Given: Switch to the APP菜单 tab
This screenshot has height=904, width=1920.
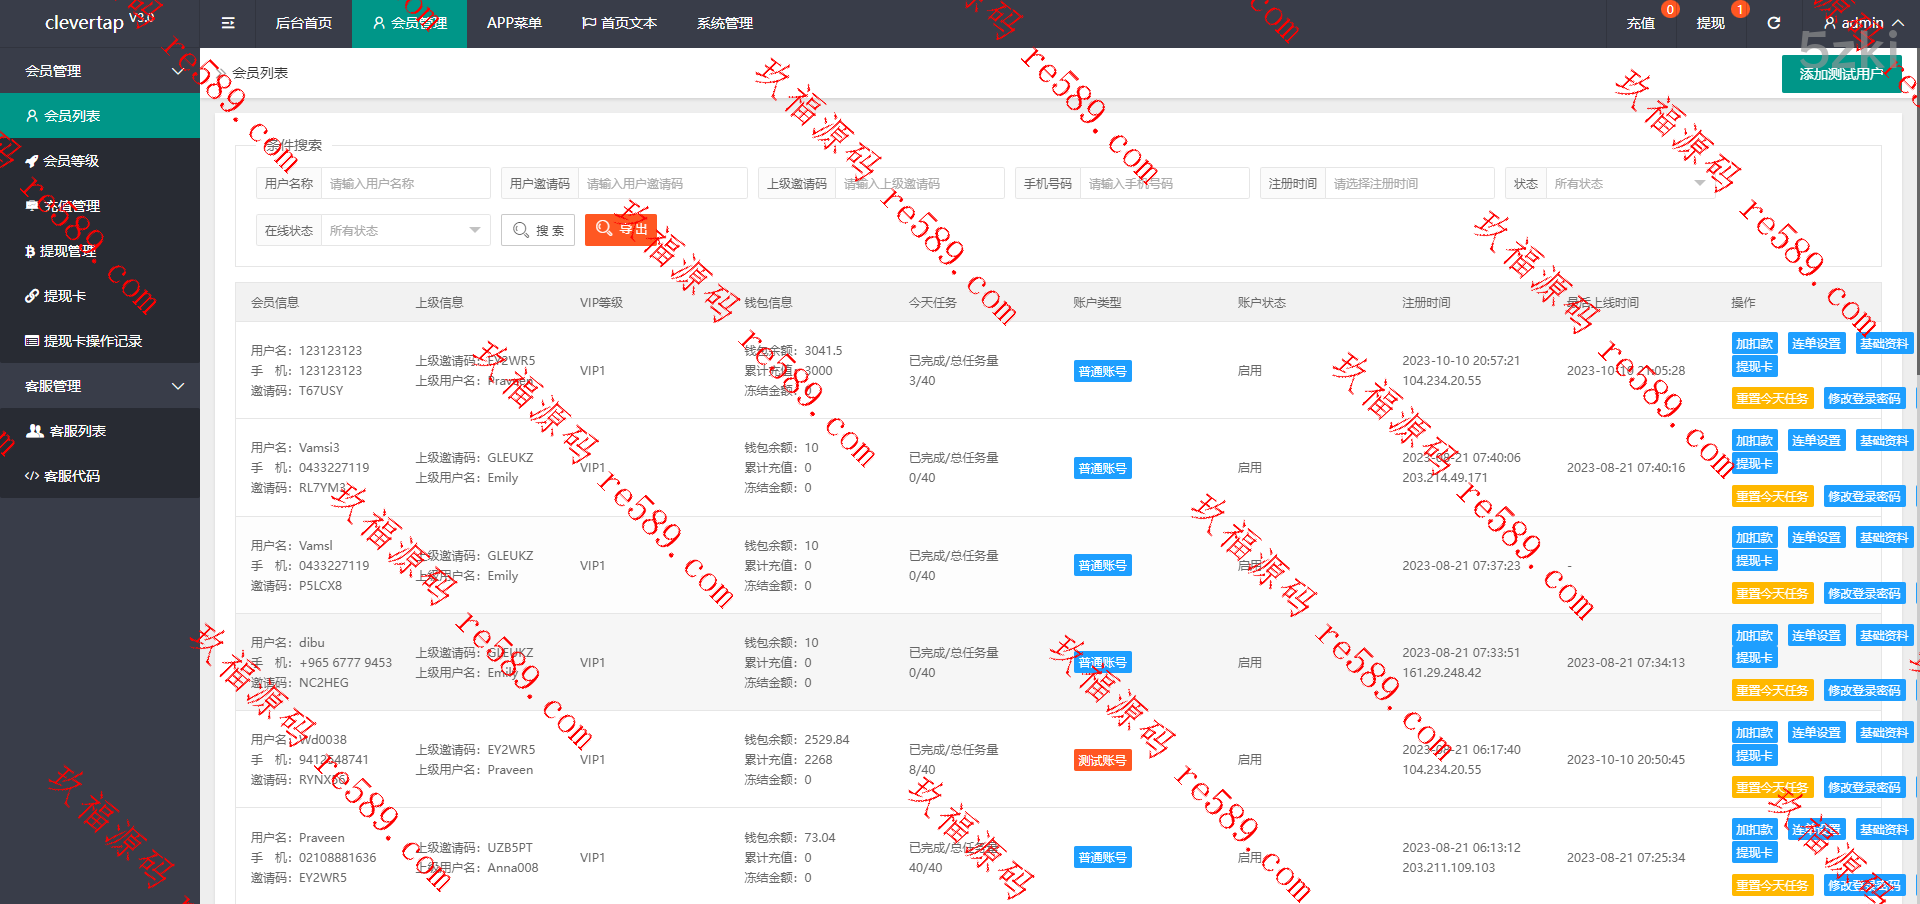Looking at the screenshot, I should coord(514,23).
